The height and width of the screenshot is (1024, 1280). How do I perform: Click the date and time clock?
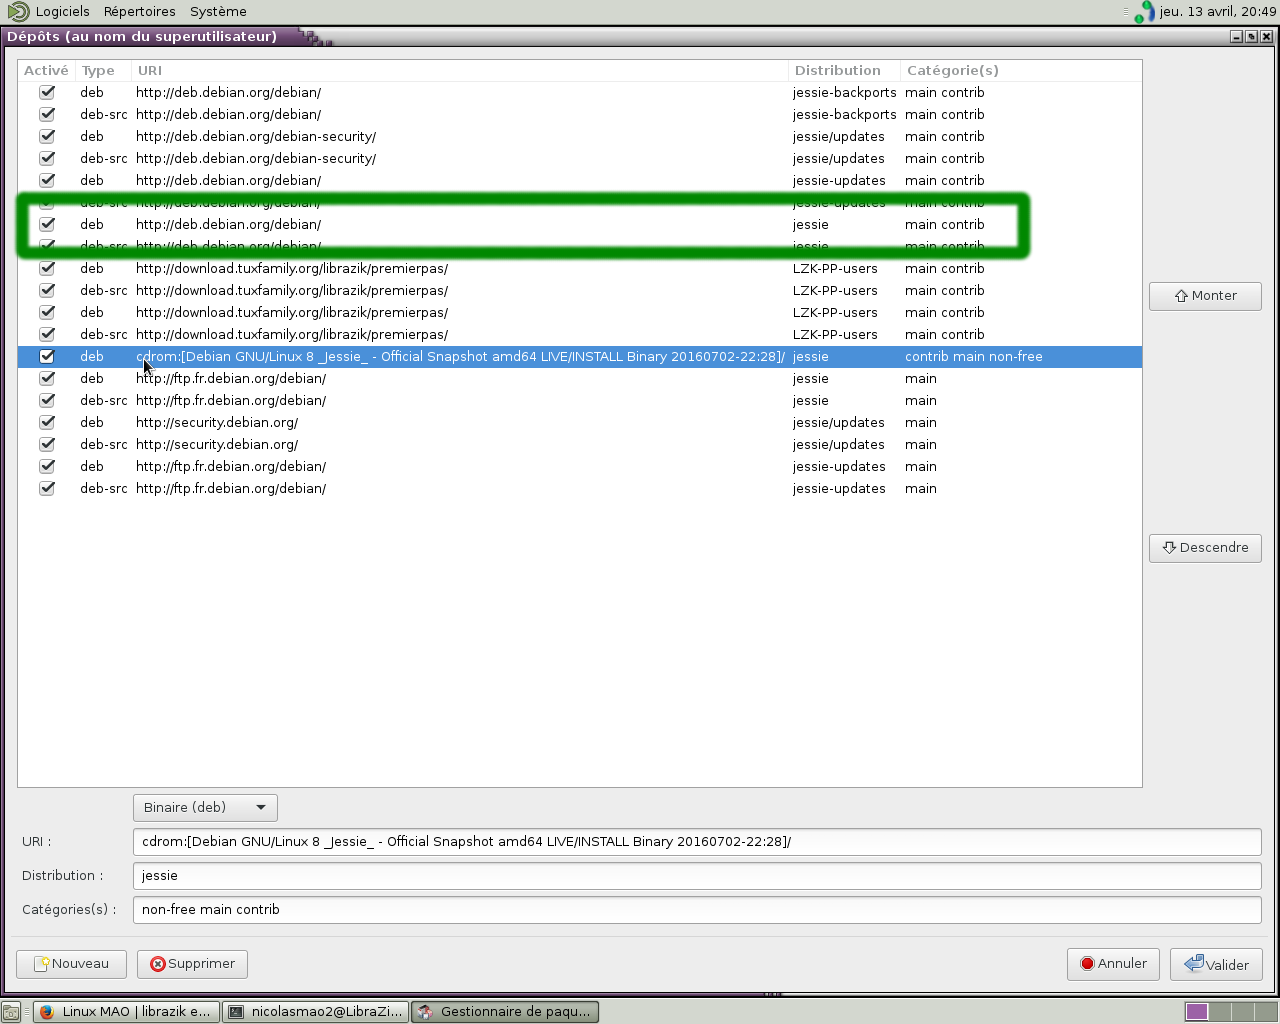pos(1218,12)
